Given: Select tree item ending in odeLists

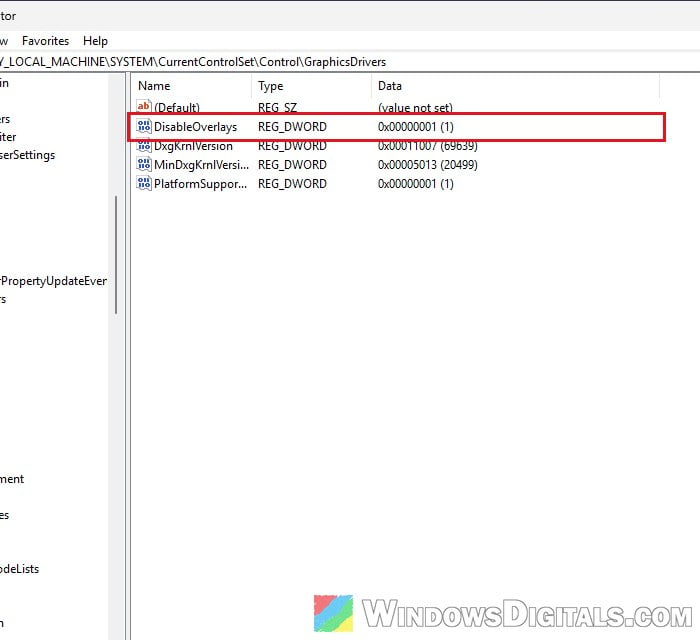Looking at the screenshot, I should [x=19, y=569].
